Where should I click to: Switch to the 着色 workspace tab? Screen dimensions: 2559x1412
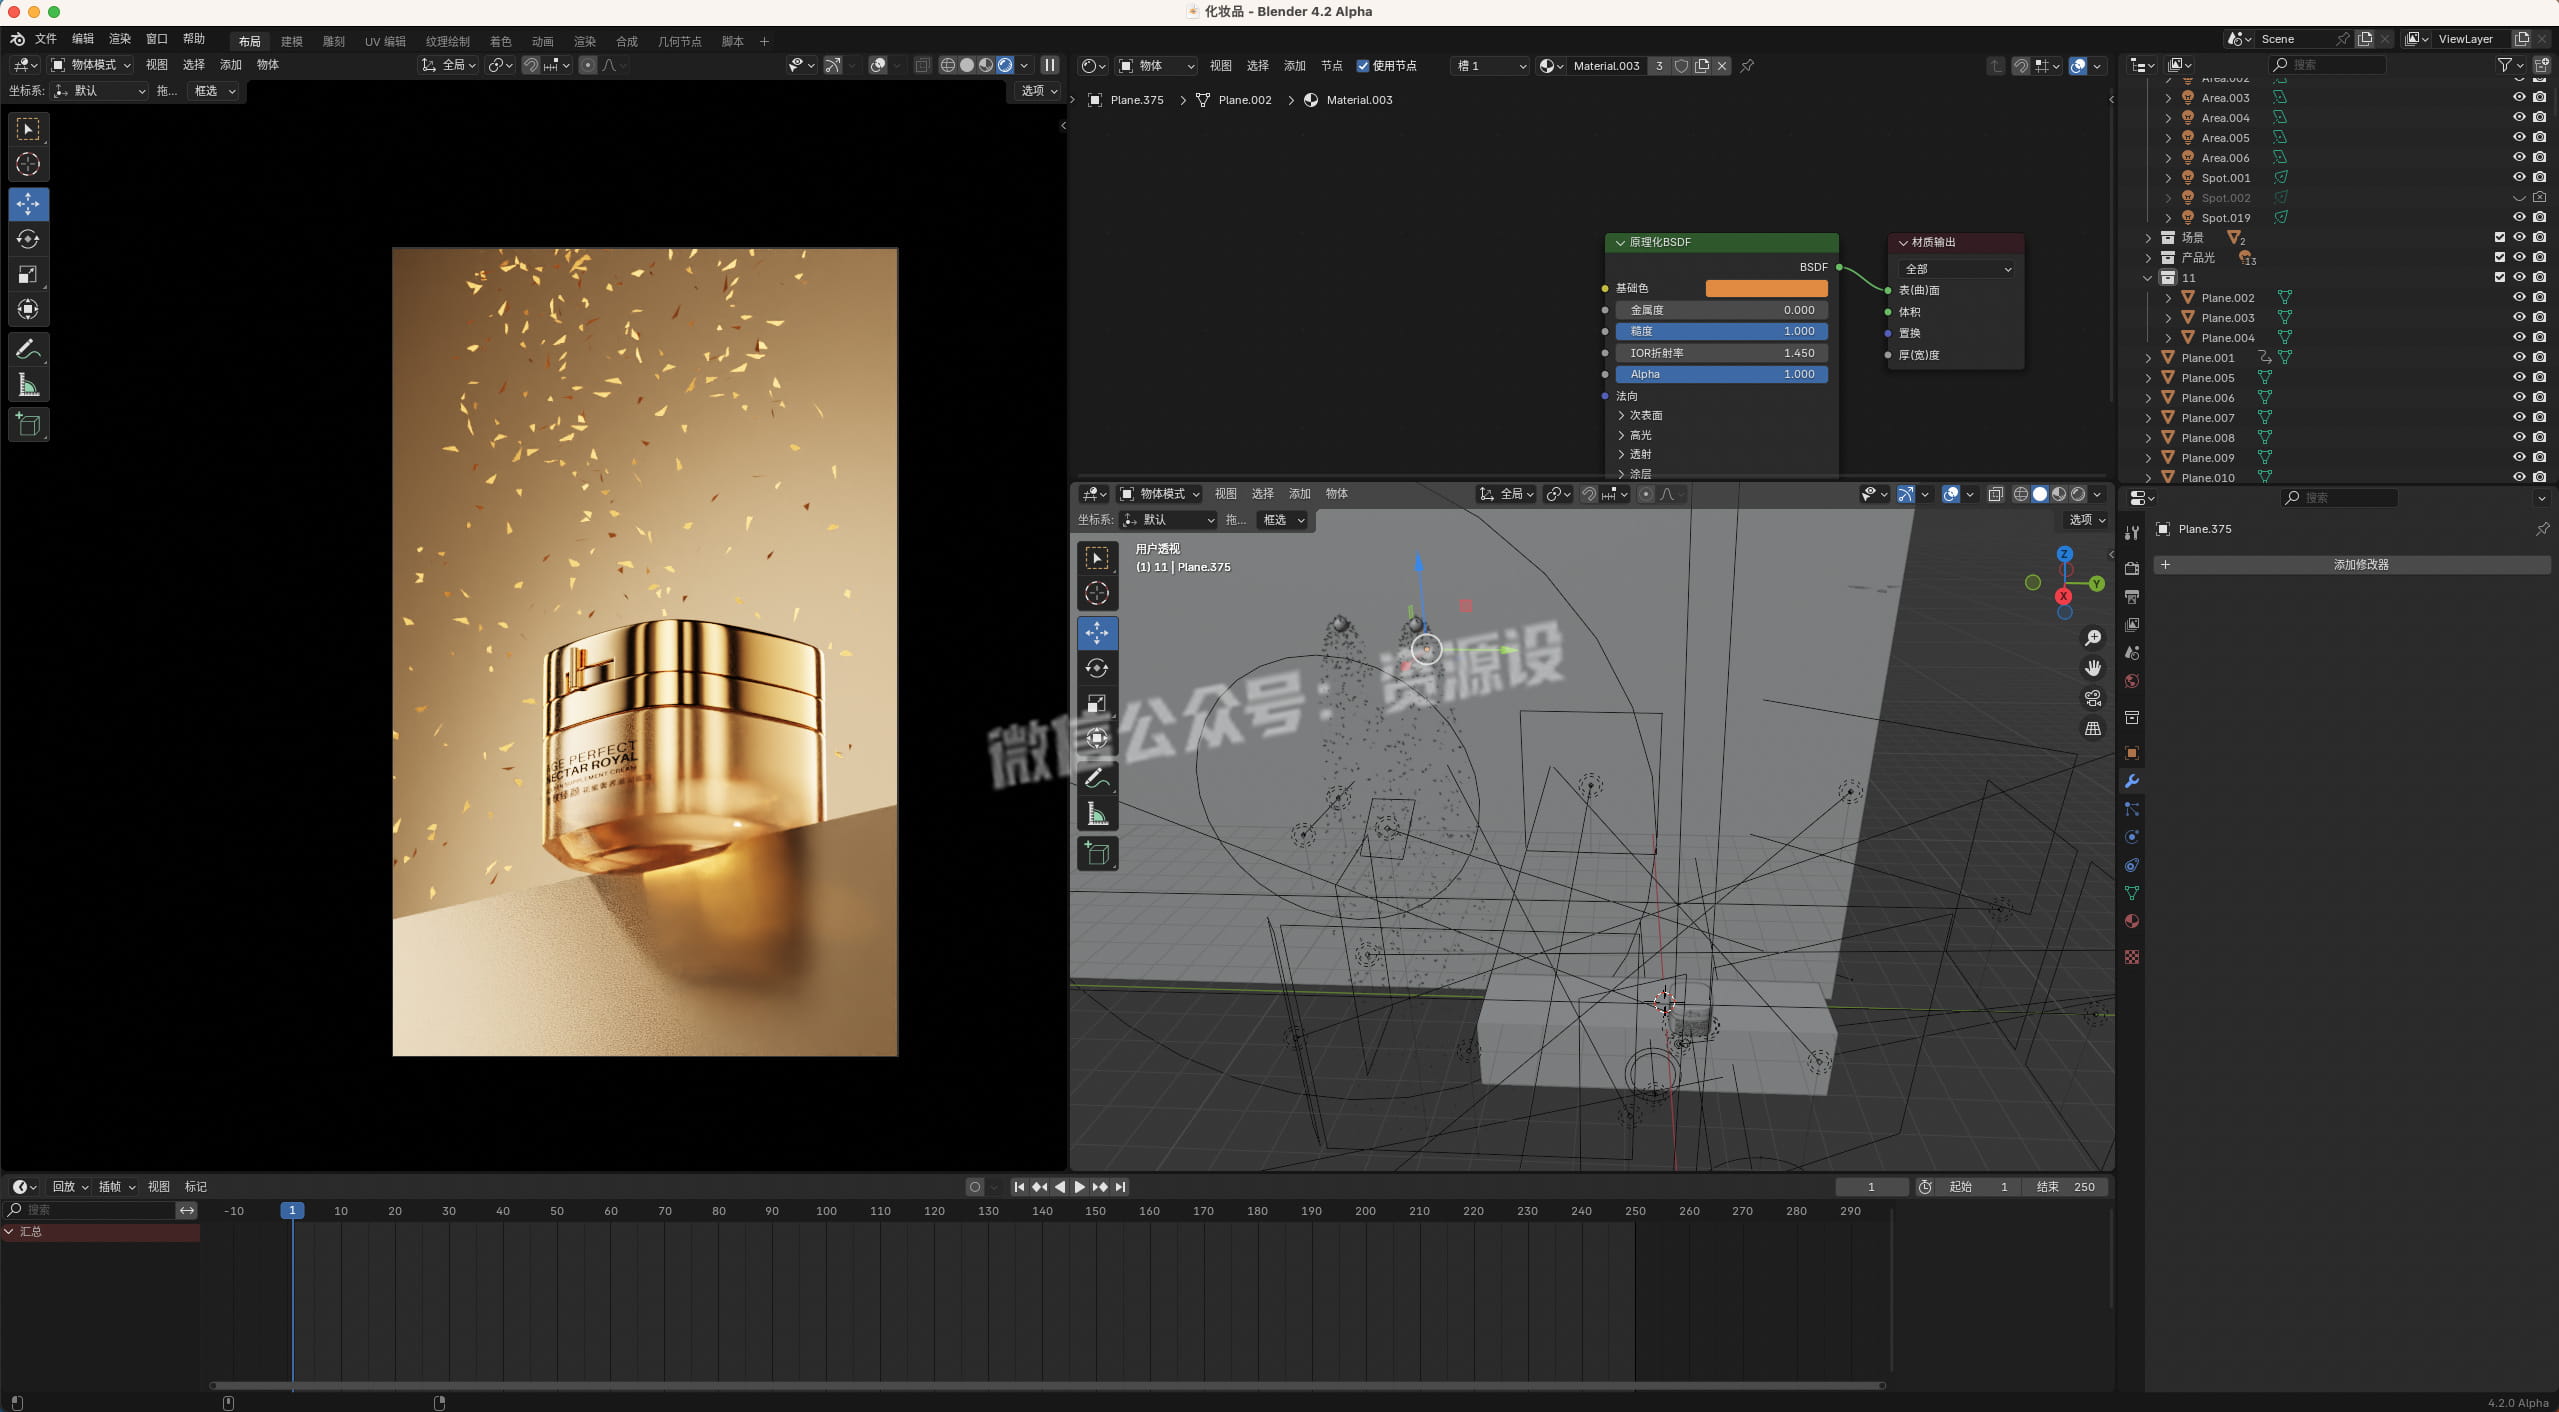tap(500, 41)
